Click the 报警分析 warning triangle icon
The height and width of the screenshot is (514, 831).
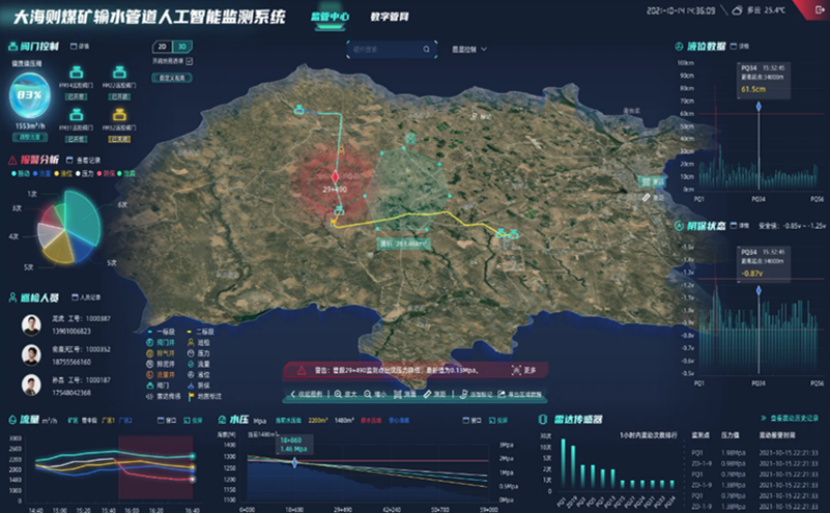[13, 159]
